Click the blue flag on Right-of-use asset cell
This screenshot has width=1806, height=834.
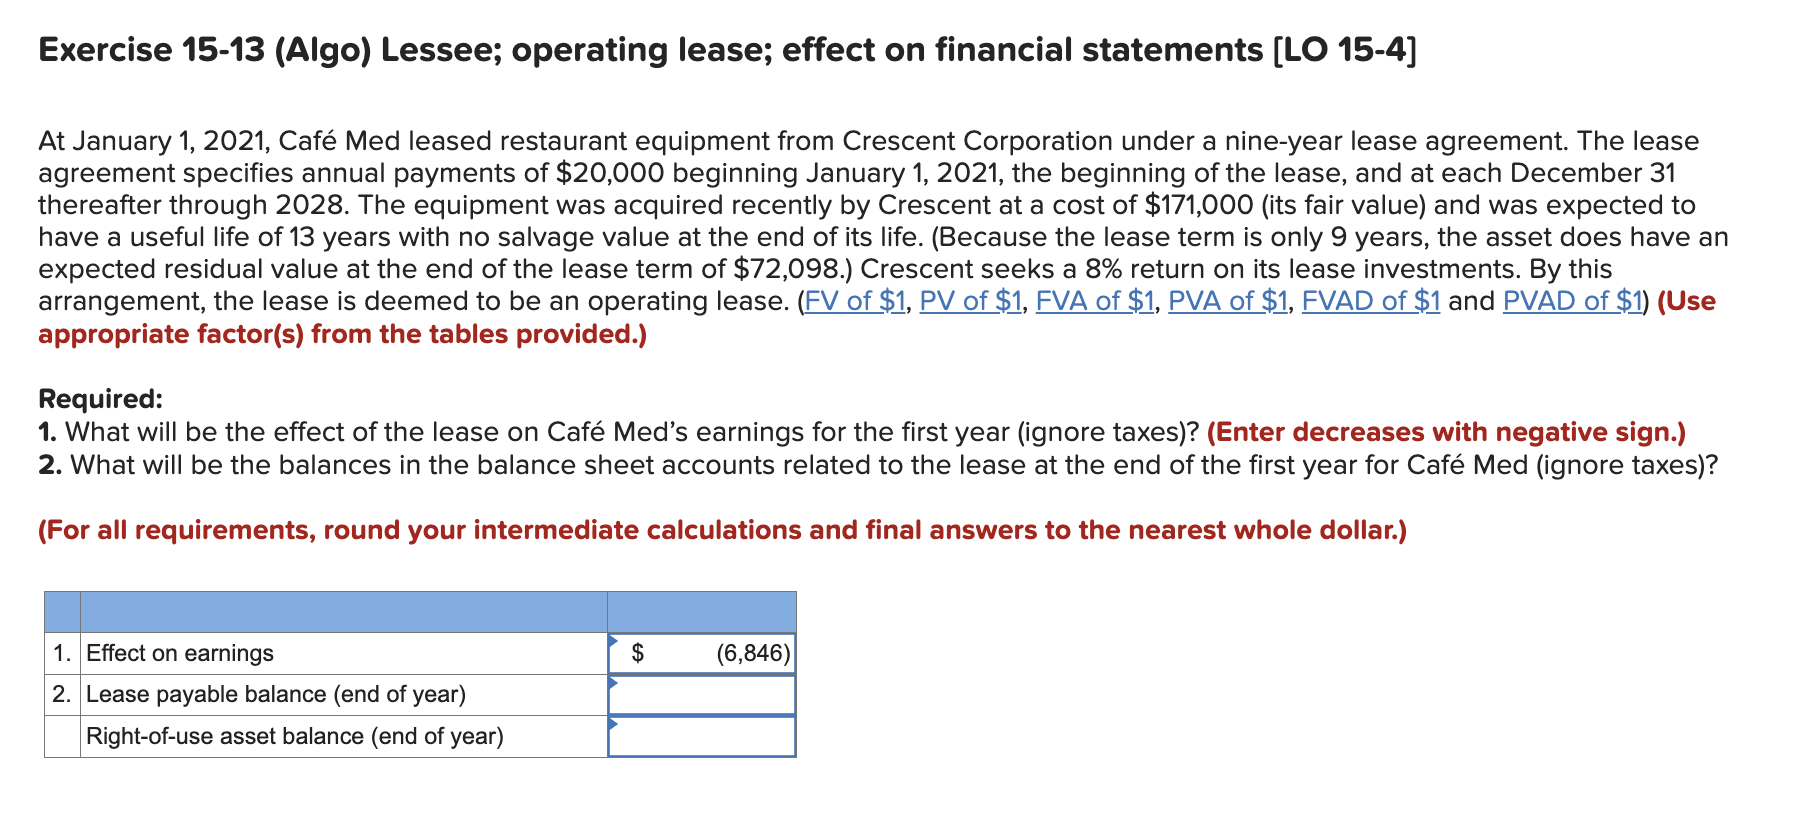point(613,726)
